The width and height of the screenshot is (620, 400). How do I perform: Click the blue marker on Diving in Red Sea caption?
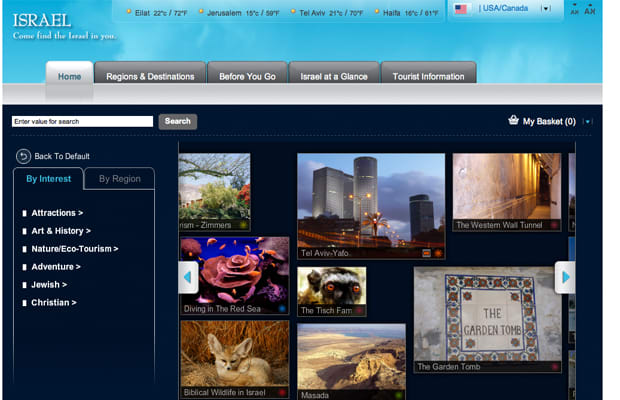pyautogui.click(x=282, y=308)
